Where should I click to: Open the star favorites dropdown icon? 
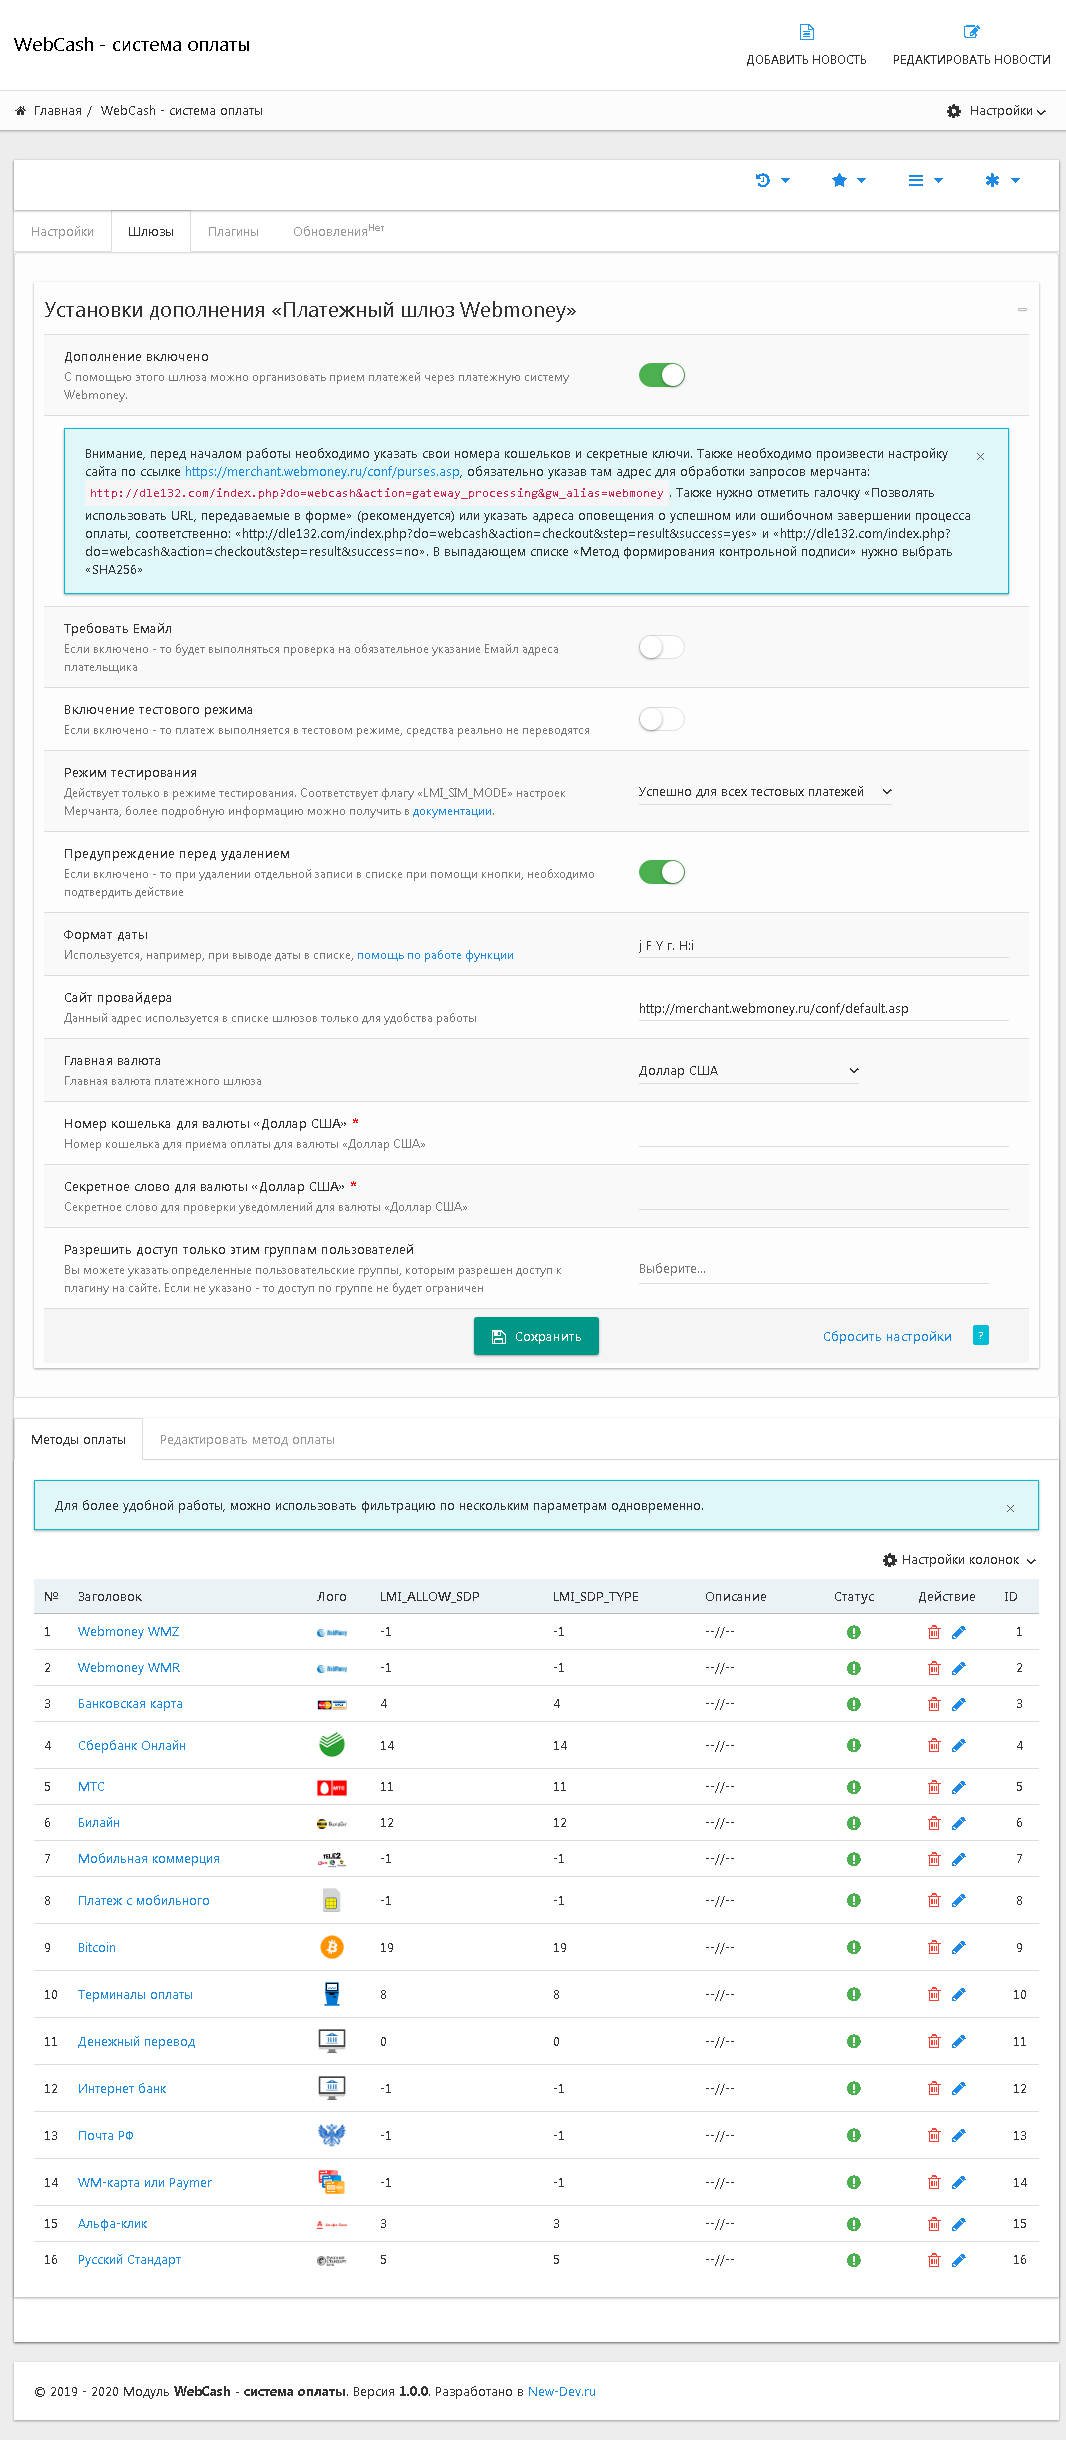[849, 181]
